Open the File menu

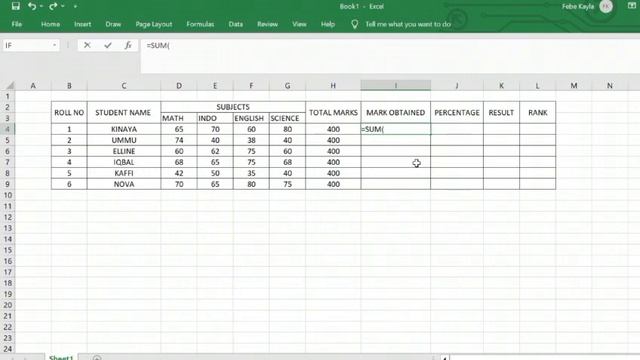(17, 24)
